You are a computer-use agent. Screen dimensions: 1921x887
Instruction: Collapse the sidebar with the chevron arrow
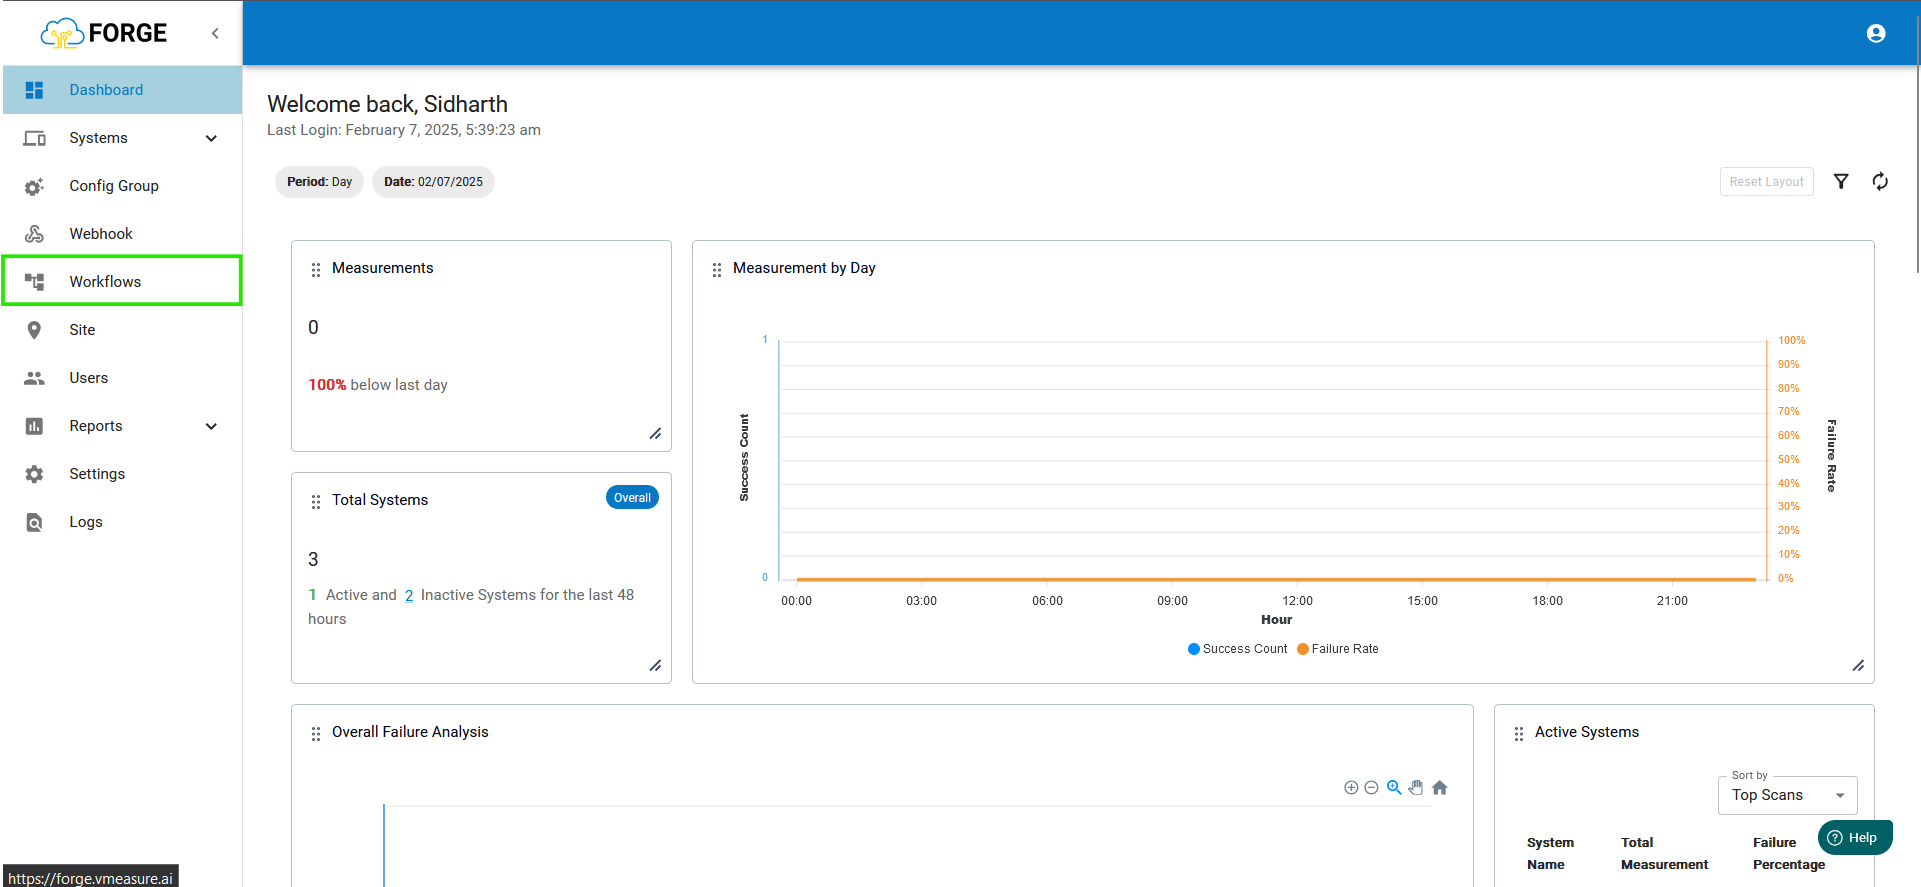coord(215,33)
